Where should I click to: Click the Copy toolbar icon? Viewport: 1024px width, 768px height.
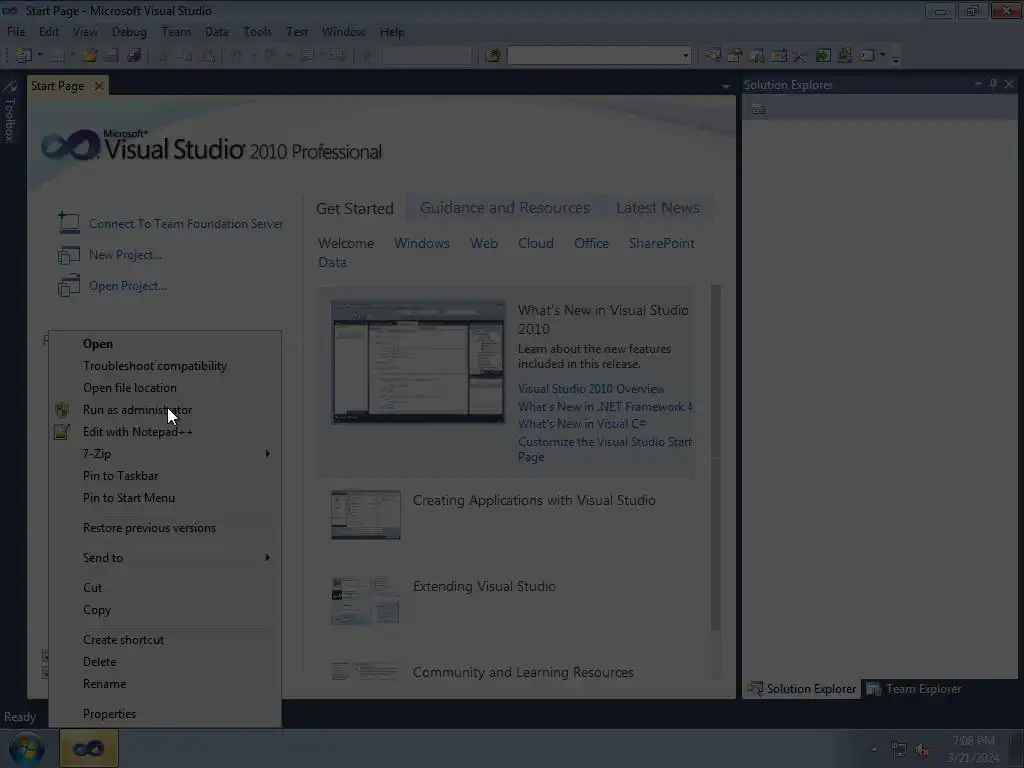[184, 56]
